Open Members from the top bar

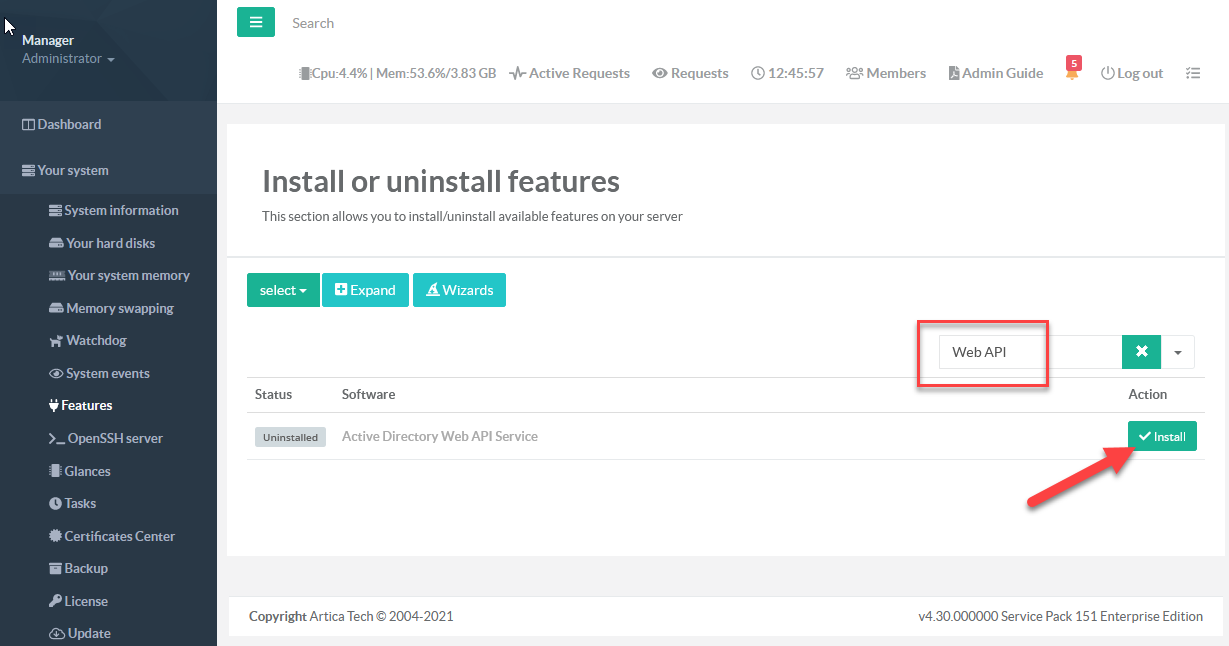(886, 73)
